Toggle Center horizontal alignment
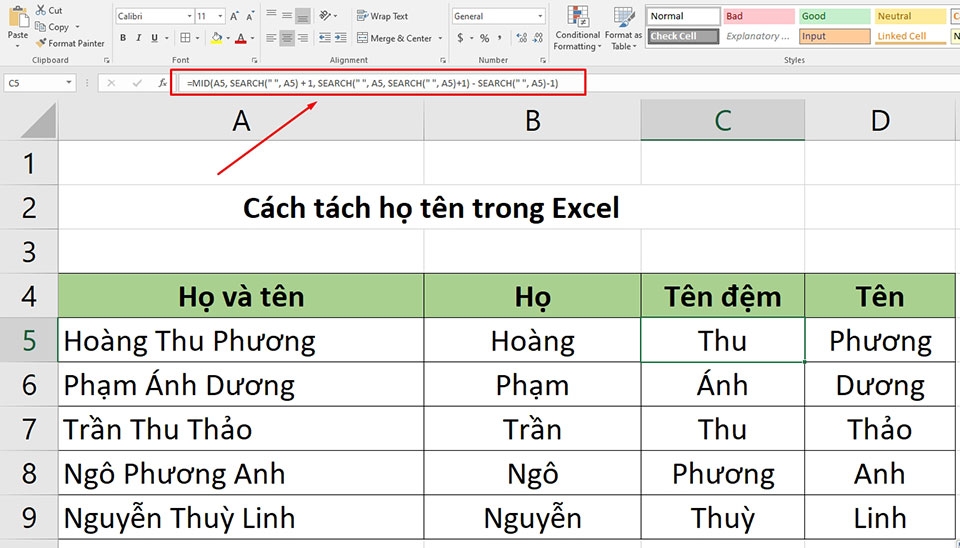This screenshot has width=960, height=548. (287, 38)
